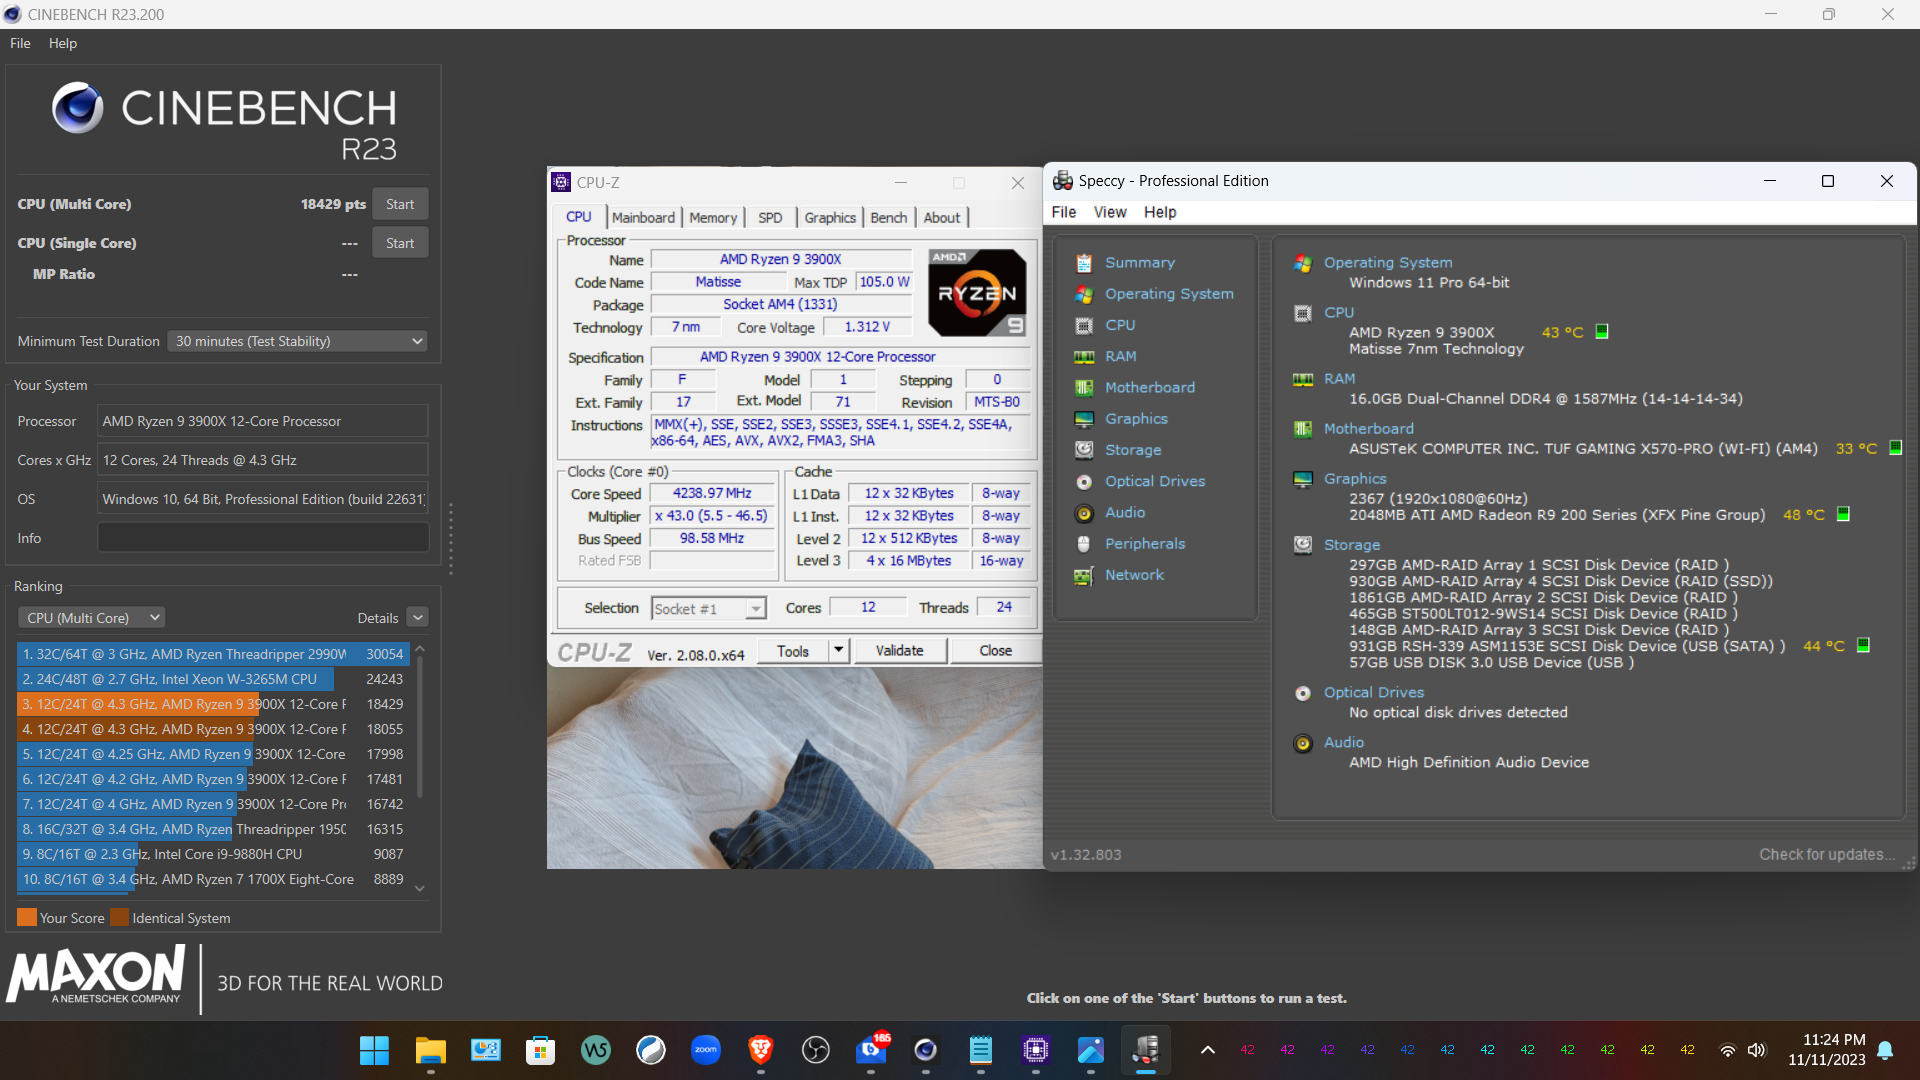Screen dimensions: 1920x1080
Task: Open Storage in Speccy sidebar
Action: pos(1132,450)
